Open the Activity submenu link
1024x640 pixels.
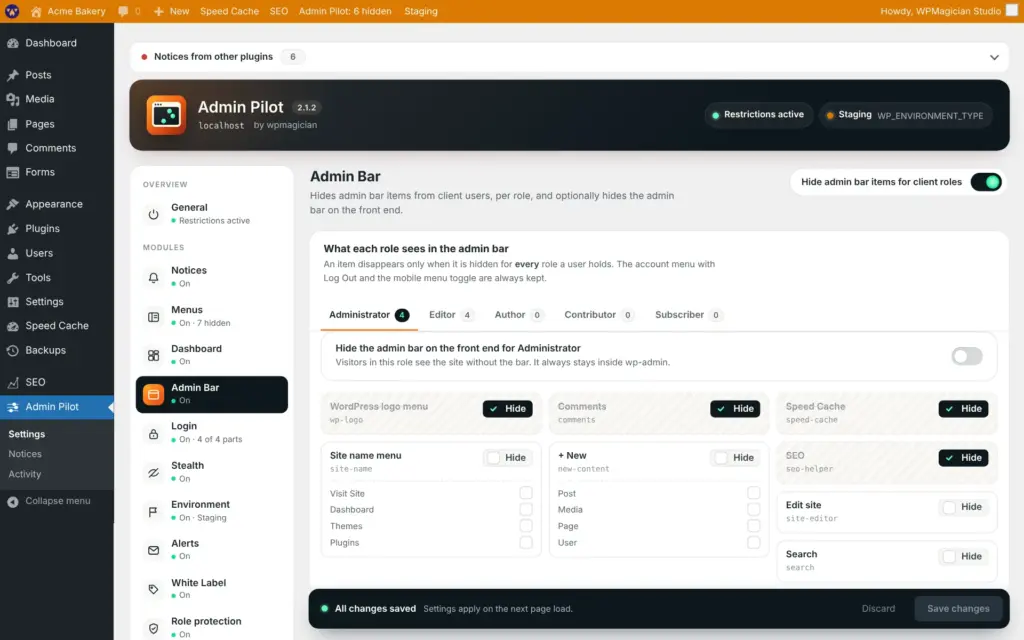click(x=25, y=474)
